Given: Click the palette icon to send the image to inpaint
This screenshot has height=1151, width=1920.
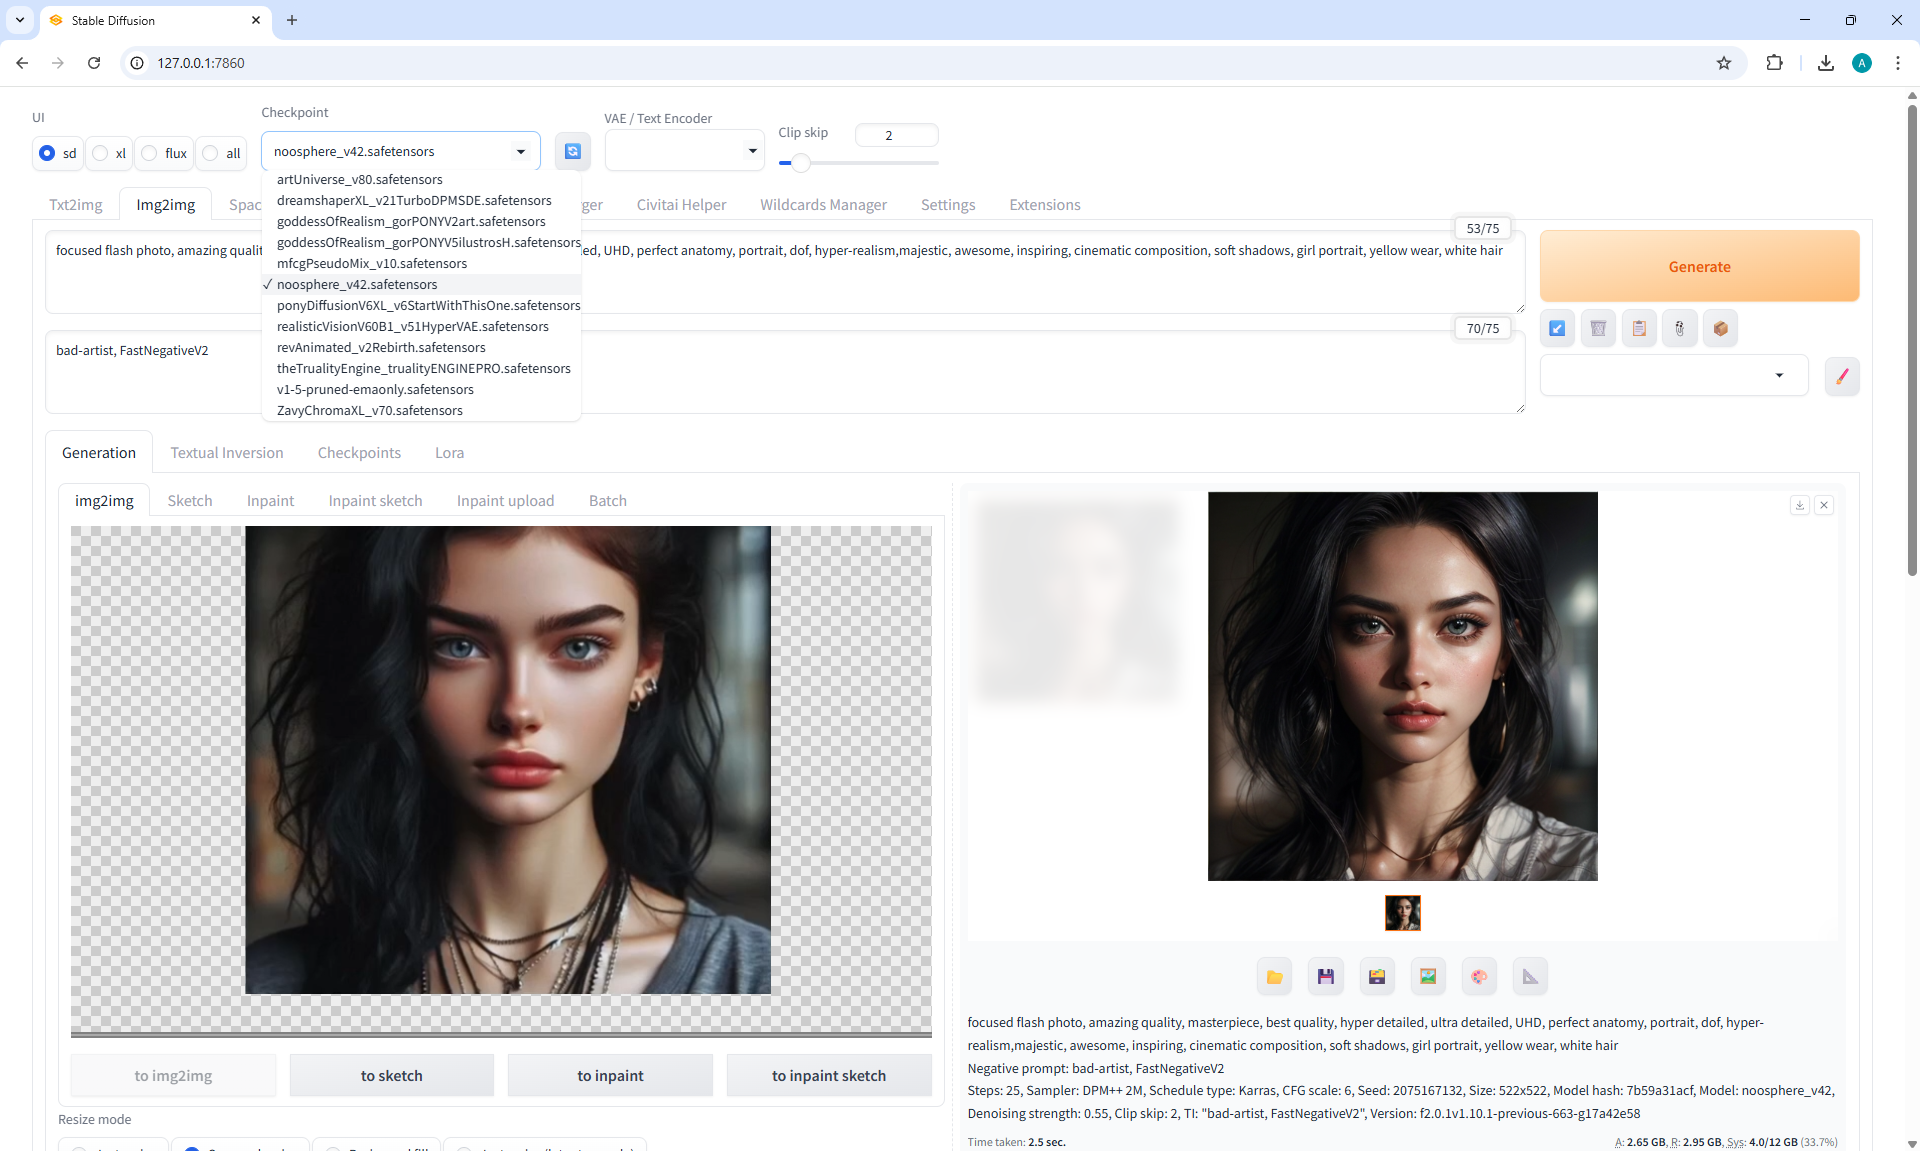Looking at the screenshot, I should [1479, 977].
